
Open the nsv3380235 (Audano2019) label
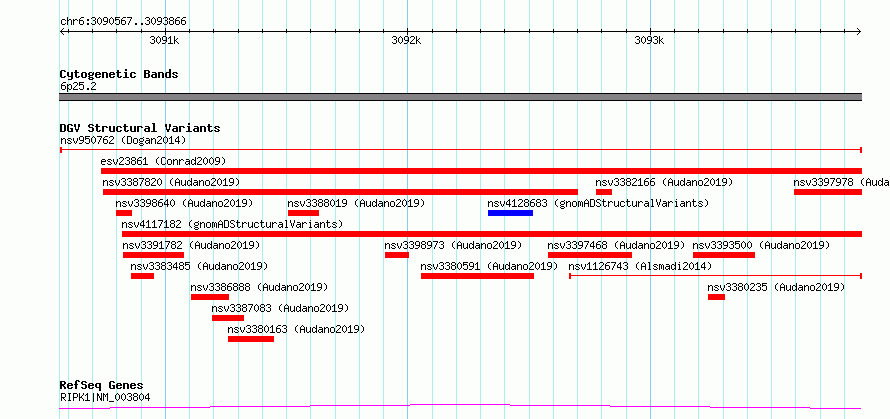(x=776, y=287)
